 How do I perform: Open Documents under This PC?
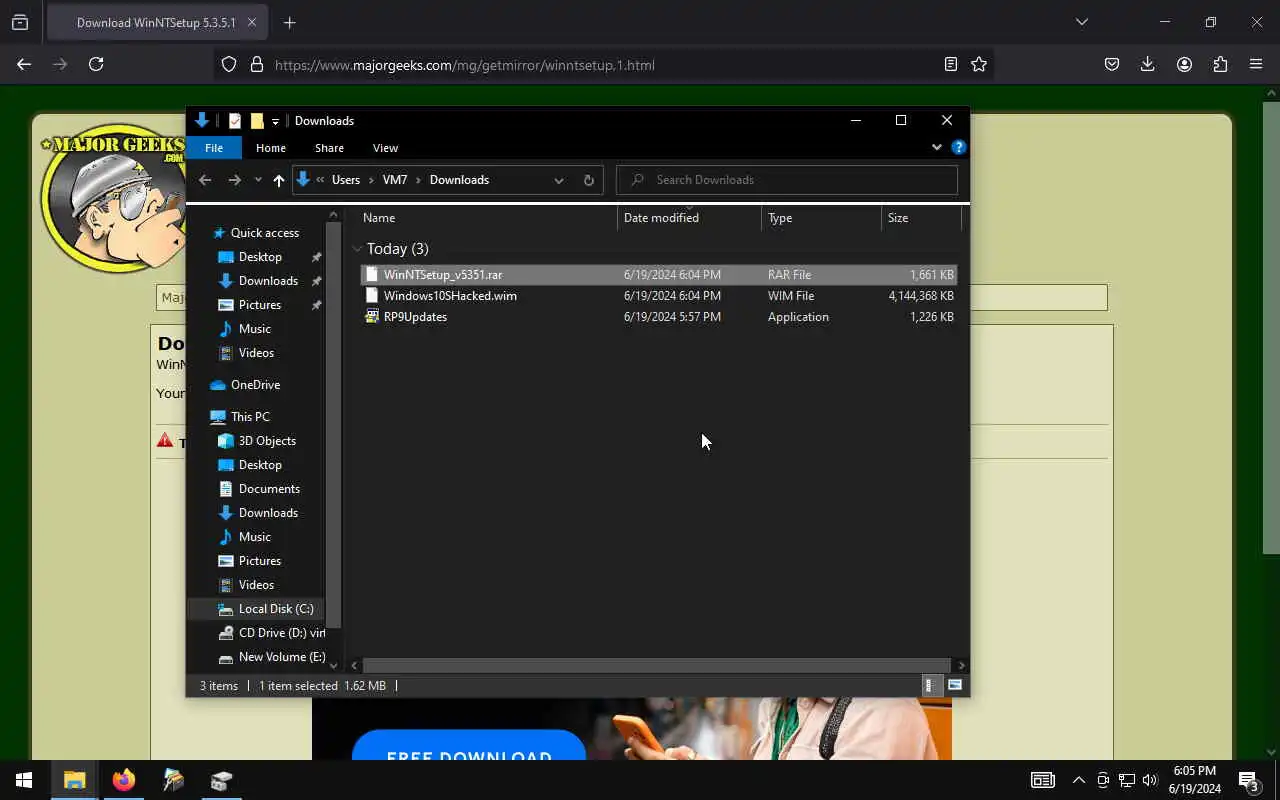coord(269,488)
